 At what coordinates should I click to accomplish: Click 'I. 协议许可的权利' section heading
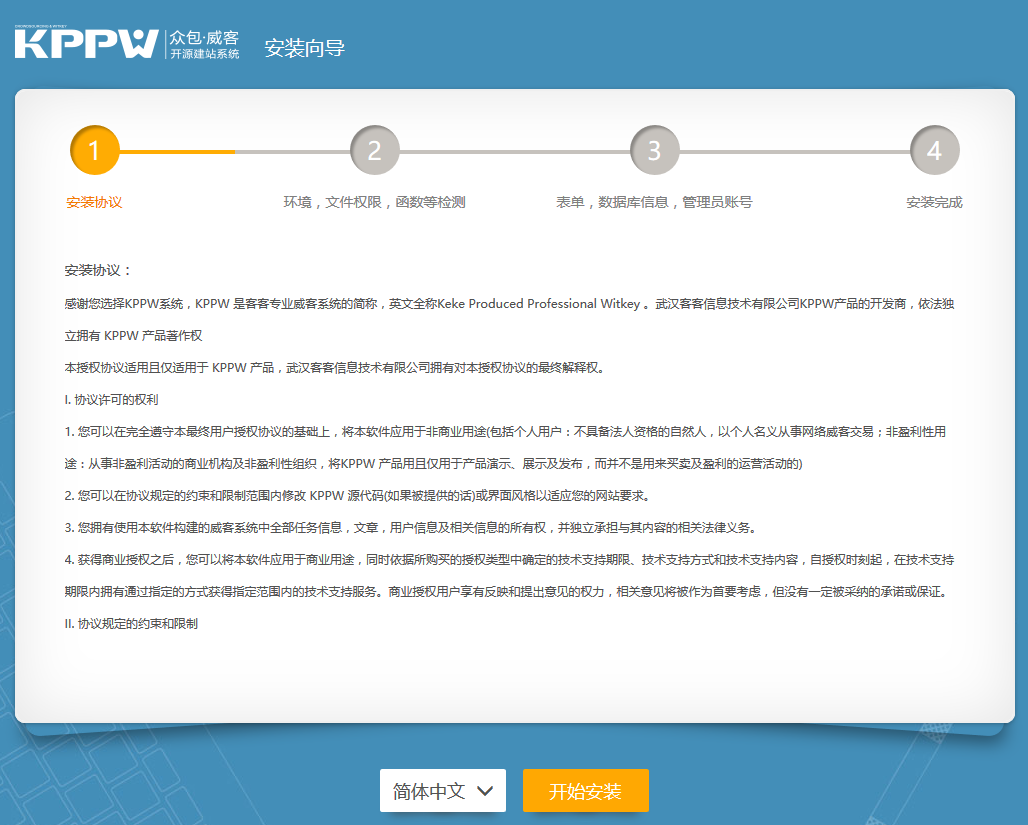(111, 399)
